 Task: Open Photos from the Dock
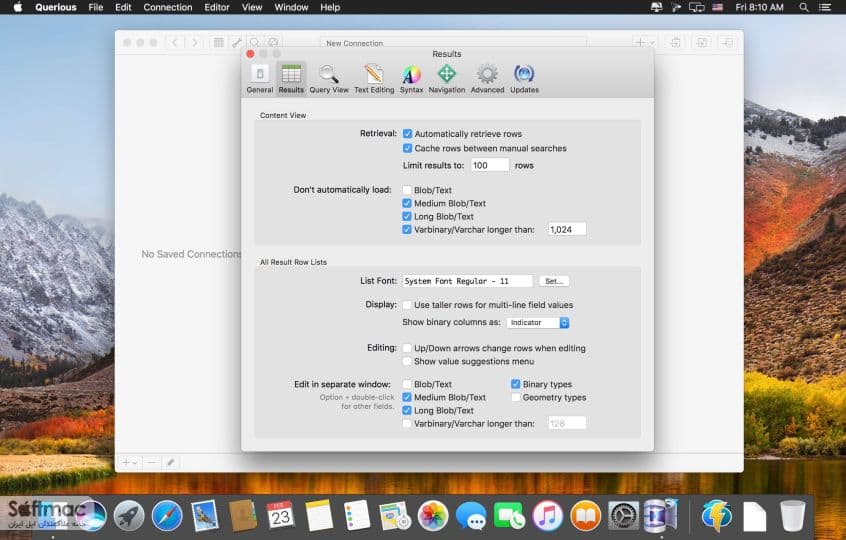click(433, 515)
